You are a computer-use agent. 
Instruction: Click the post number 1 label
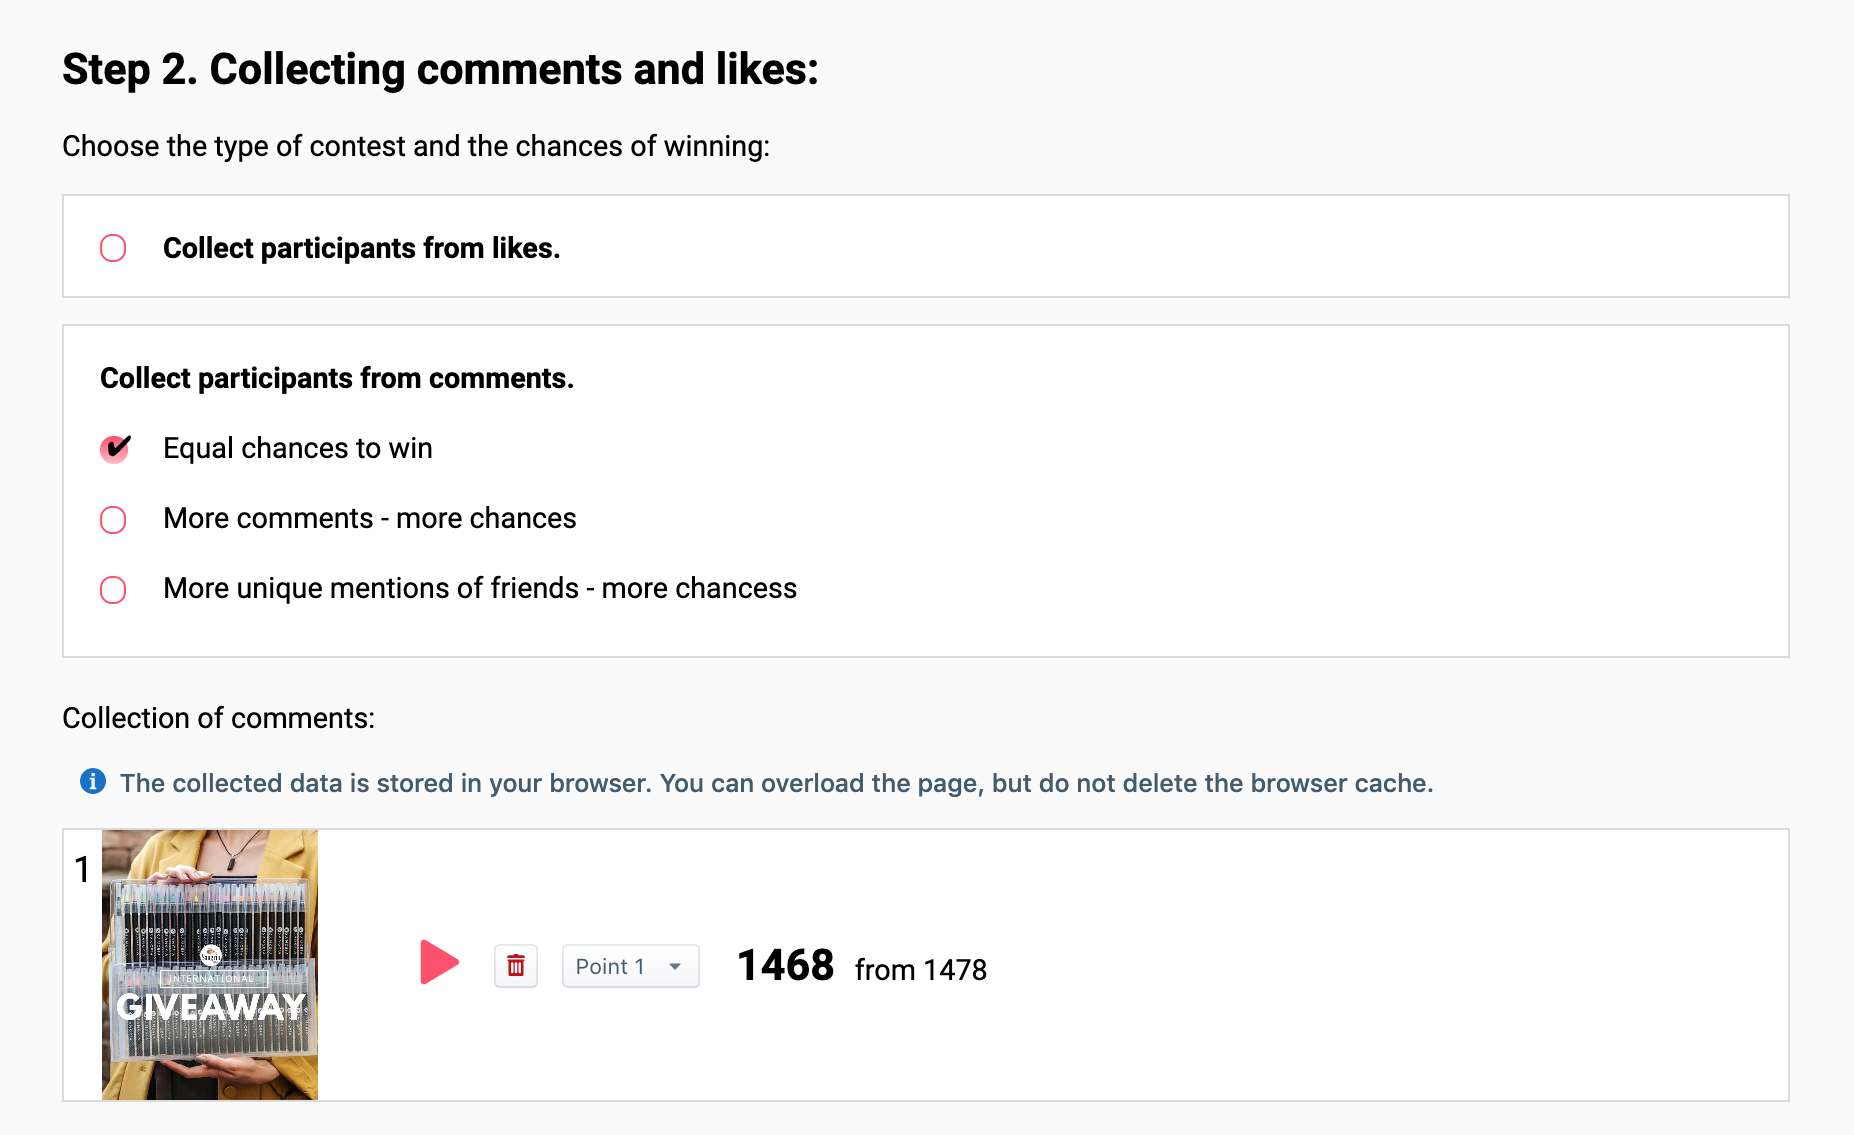click(x=83, y=870)
